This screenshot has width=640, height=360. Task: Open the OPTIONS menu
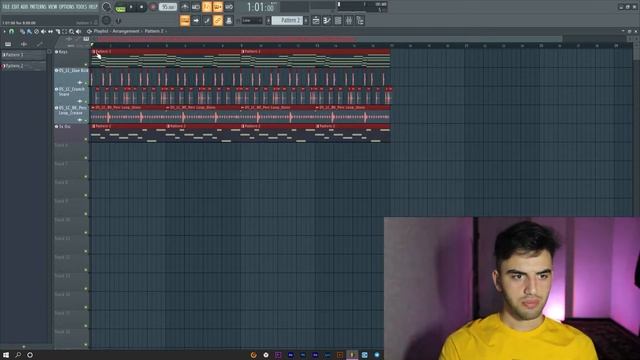click(67, 7)
